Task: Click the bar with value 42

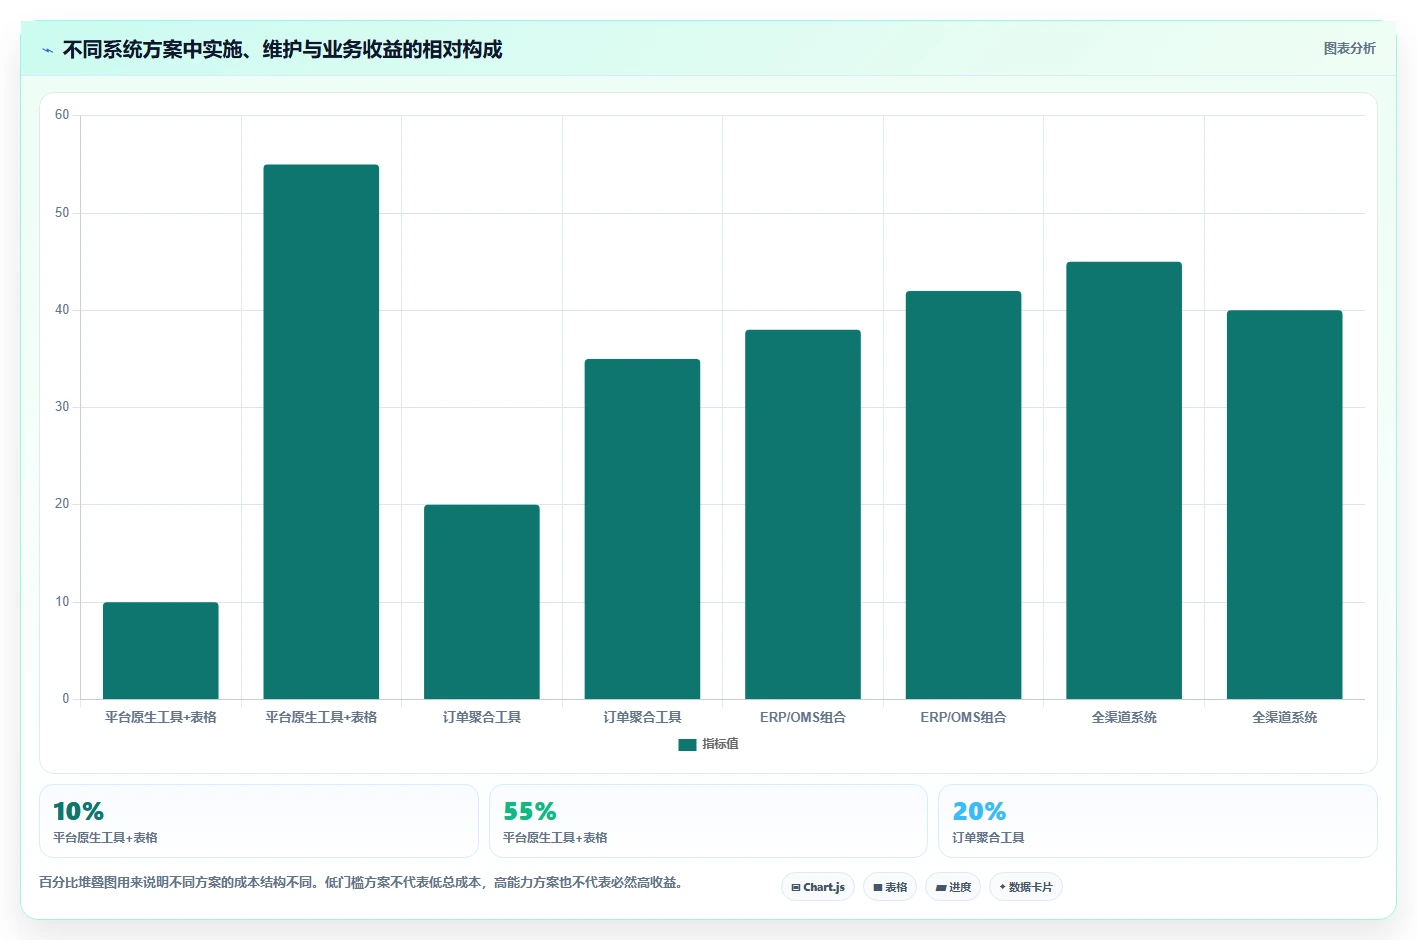Action: click(x=963, y=495)
